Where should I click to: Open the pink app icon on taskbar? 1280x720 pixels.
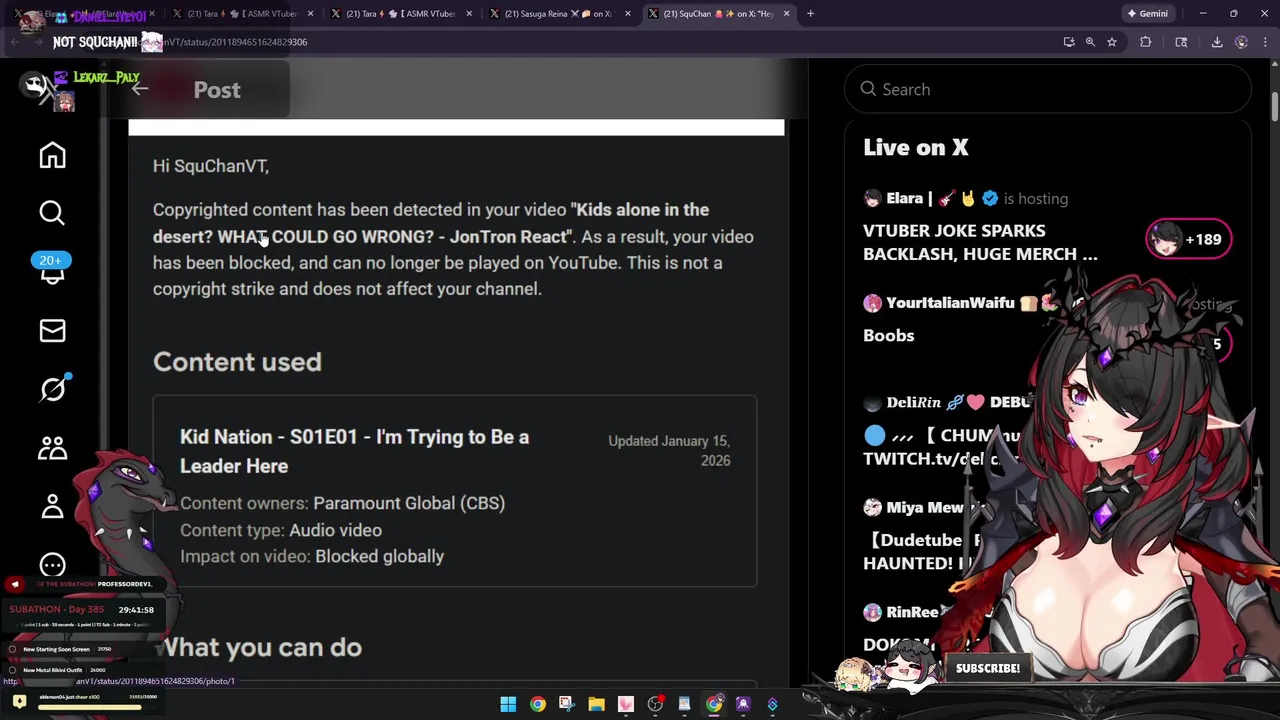(x=626, y=704)
